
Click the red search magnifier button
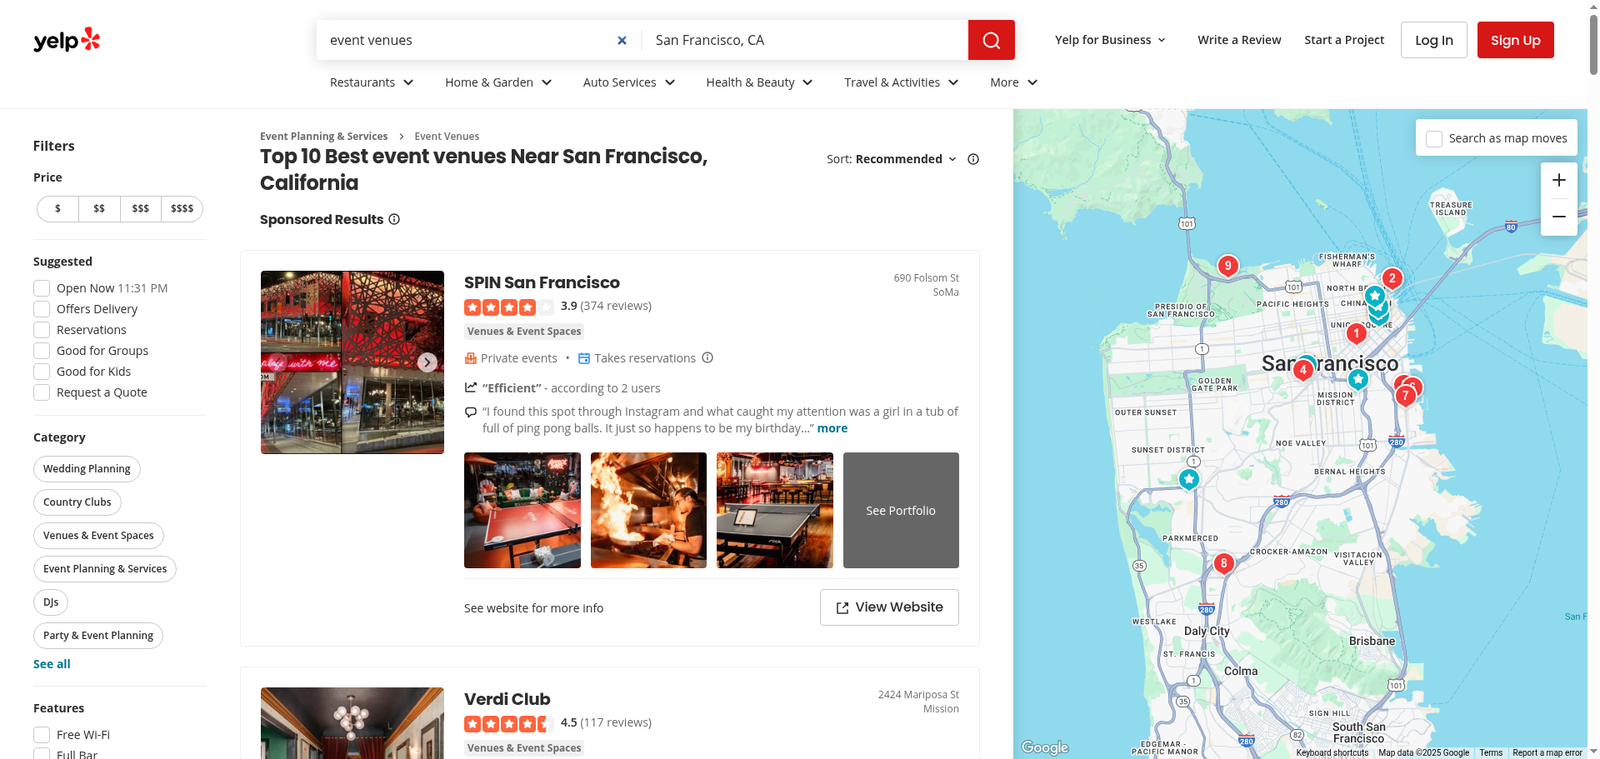tap(991, 40)
